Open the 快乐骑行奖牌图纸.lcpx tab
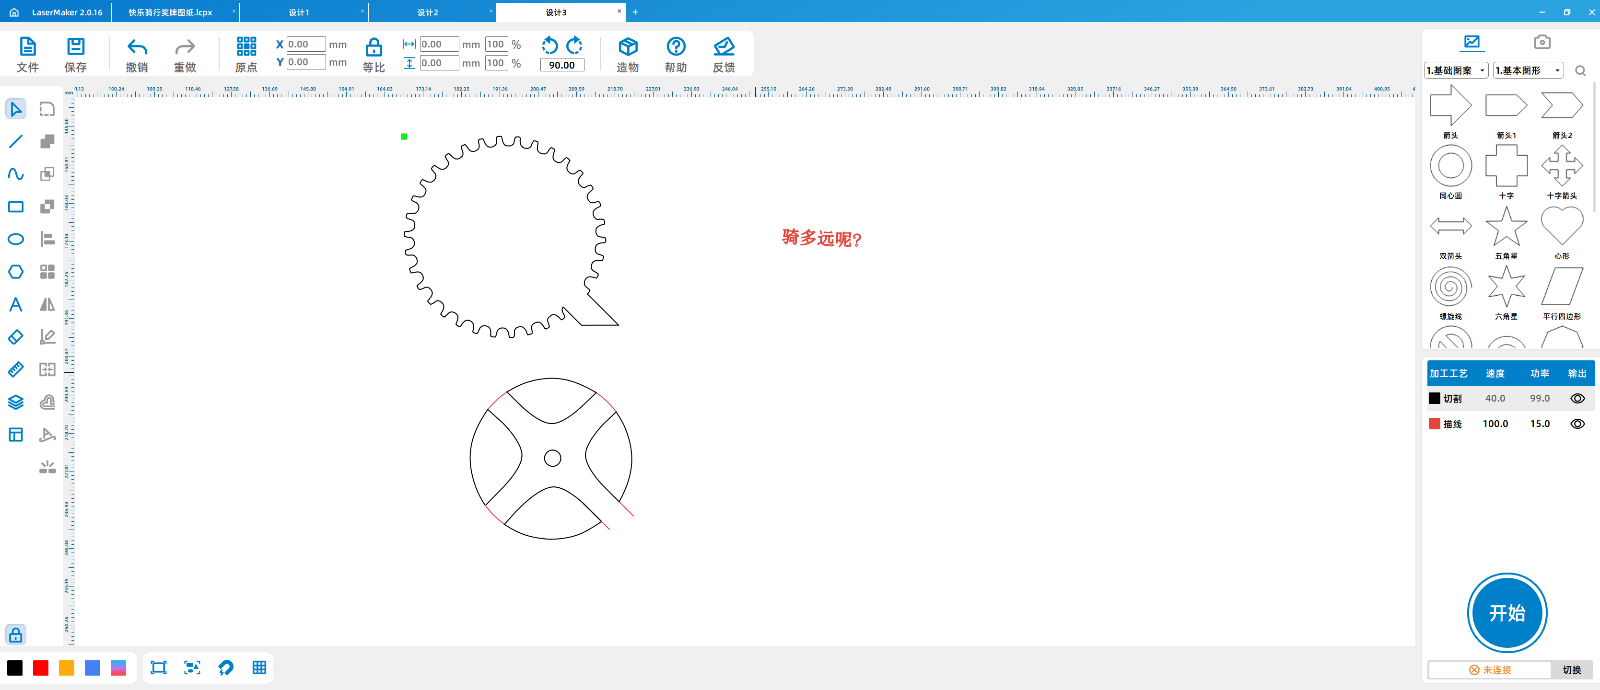This screenshot has height=690, width=1600. click(170, 12)
